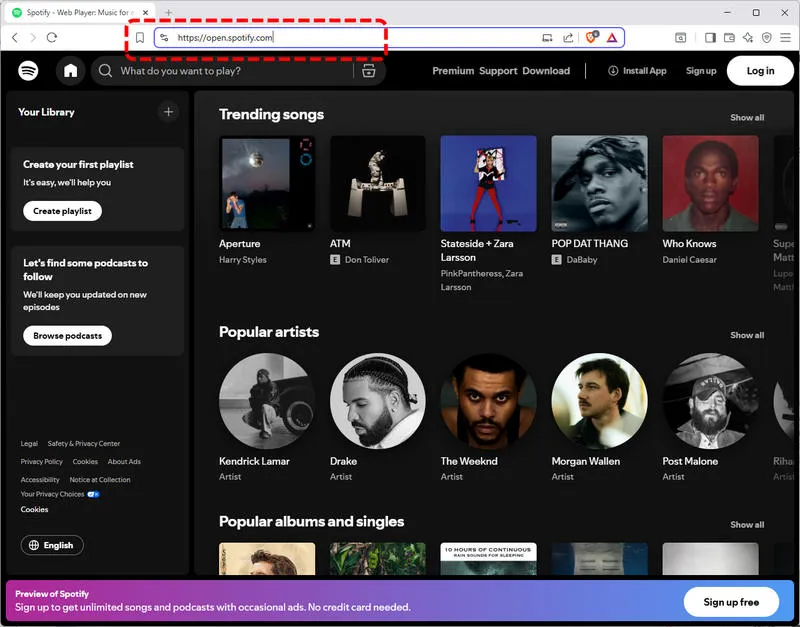Open a new browser tab
800x627 pixels.
coord(166,13)
